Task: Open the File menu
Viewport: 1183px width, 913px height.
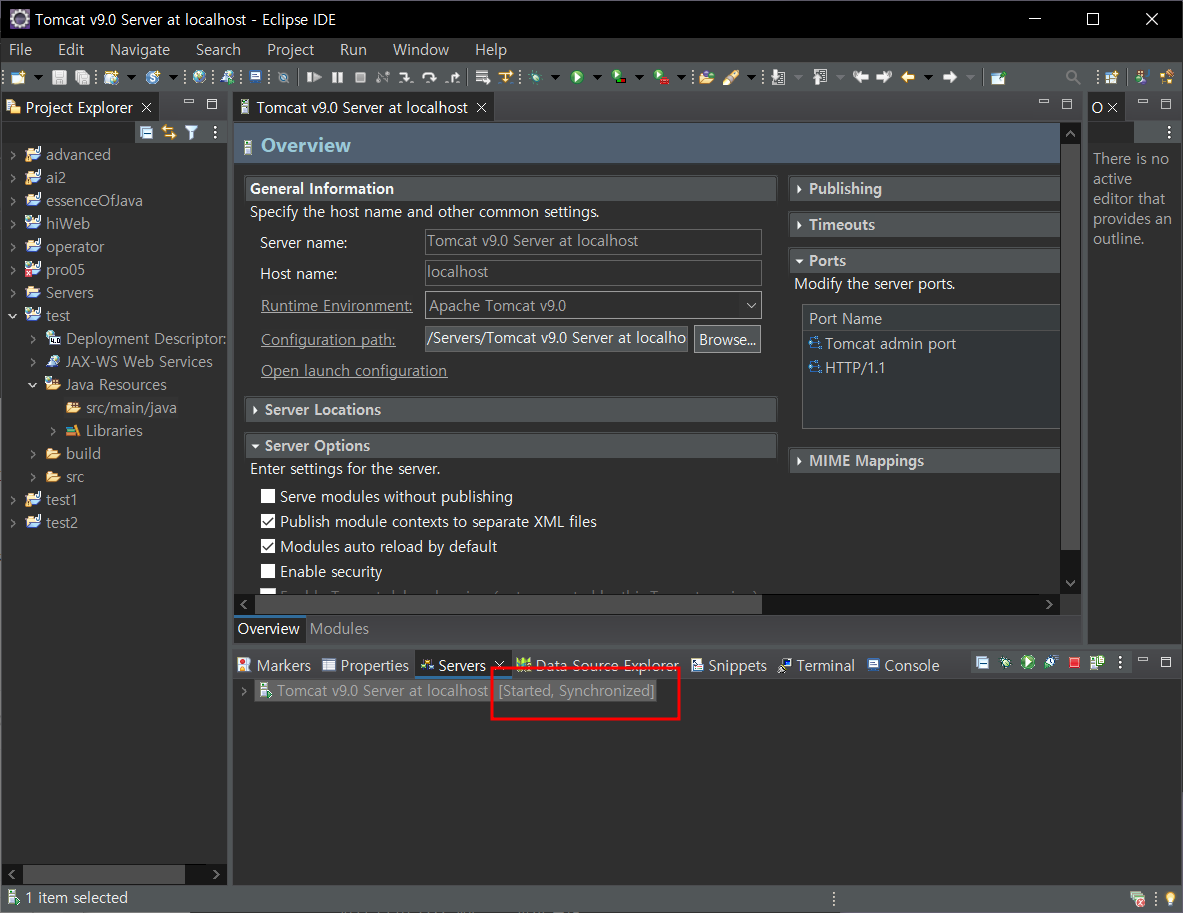Action: point(20,50)
